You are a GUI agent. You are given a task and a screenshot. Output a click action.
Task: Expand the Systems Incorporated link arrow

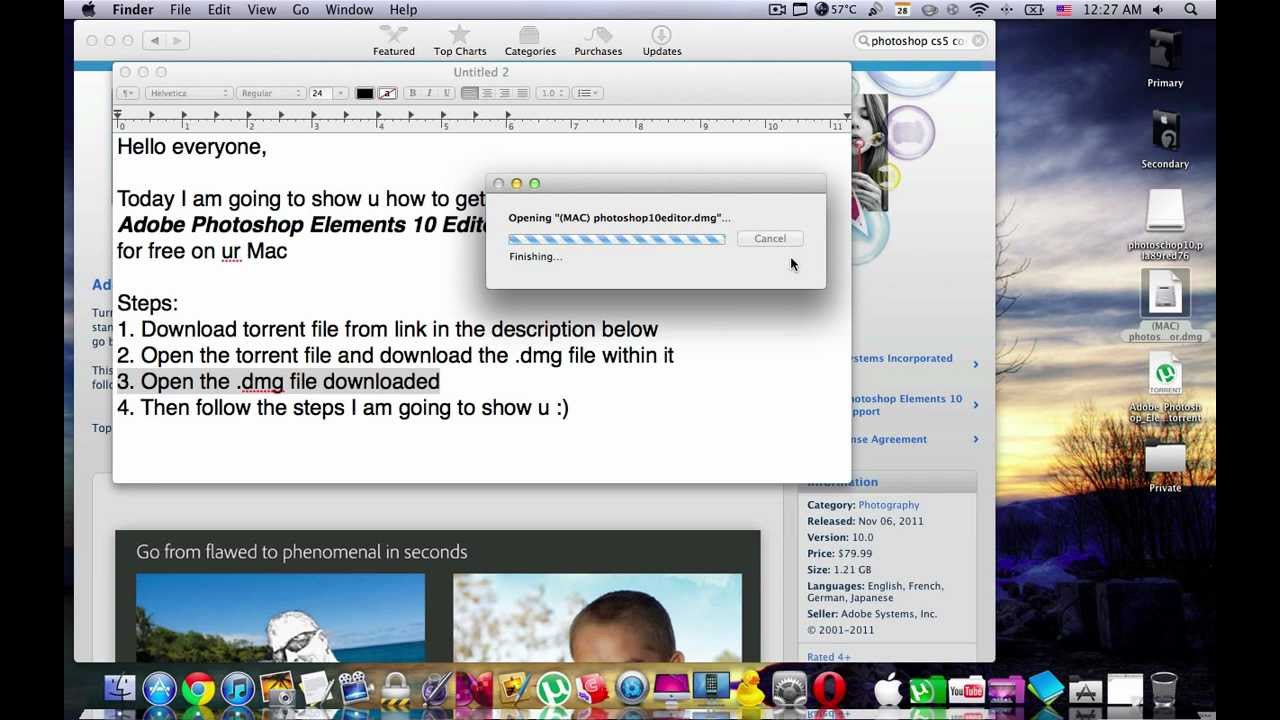[976, 364]
